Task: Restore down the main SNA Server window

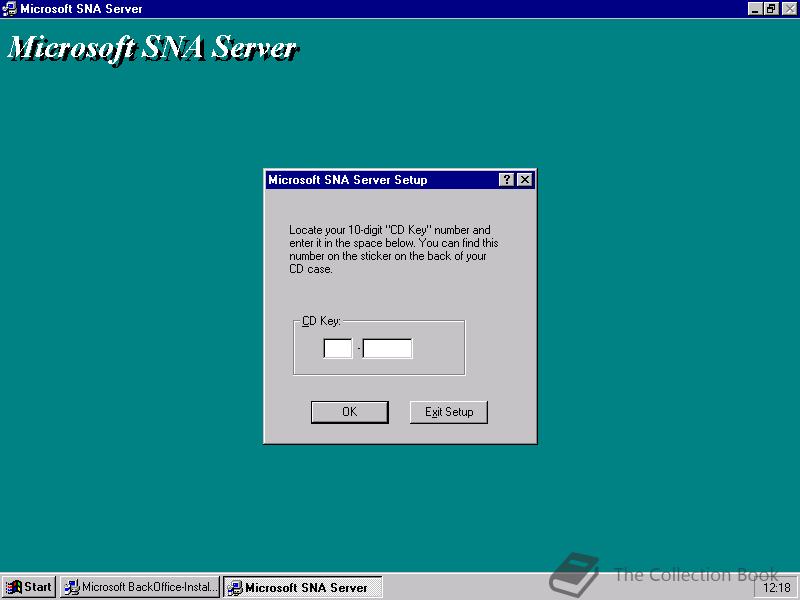Action: coord(771,9)
